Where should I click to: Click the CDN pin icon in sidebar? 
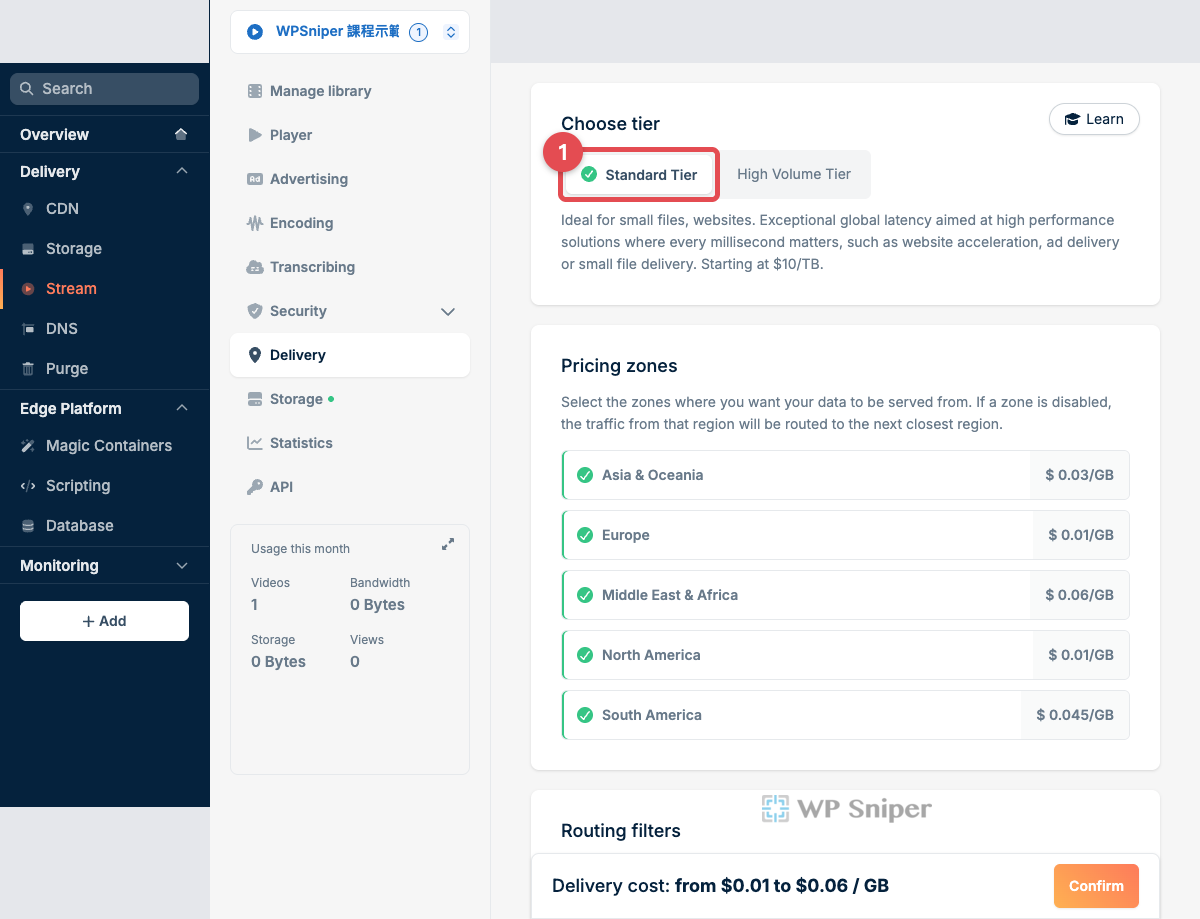click(28, 209)
